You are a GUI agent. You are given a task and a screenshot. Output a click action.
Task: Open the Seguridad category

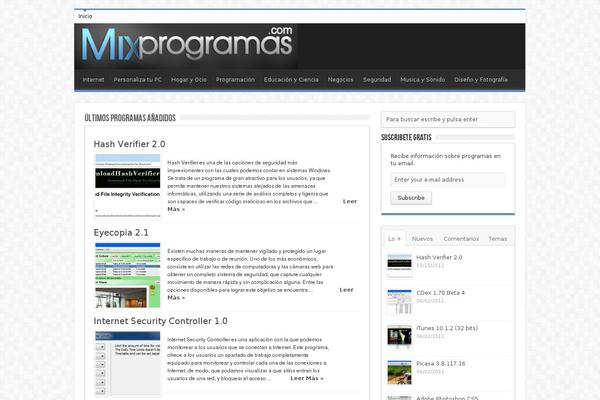pyautogui.click(x=377, y=80)
